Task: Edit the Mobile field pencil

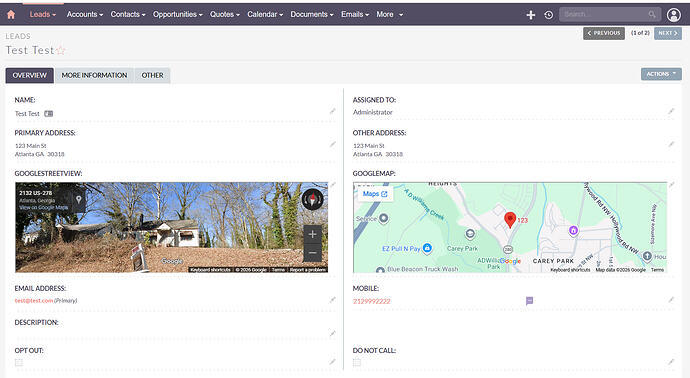Action: pyautogui.click(x=671, y=300)
